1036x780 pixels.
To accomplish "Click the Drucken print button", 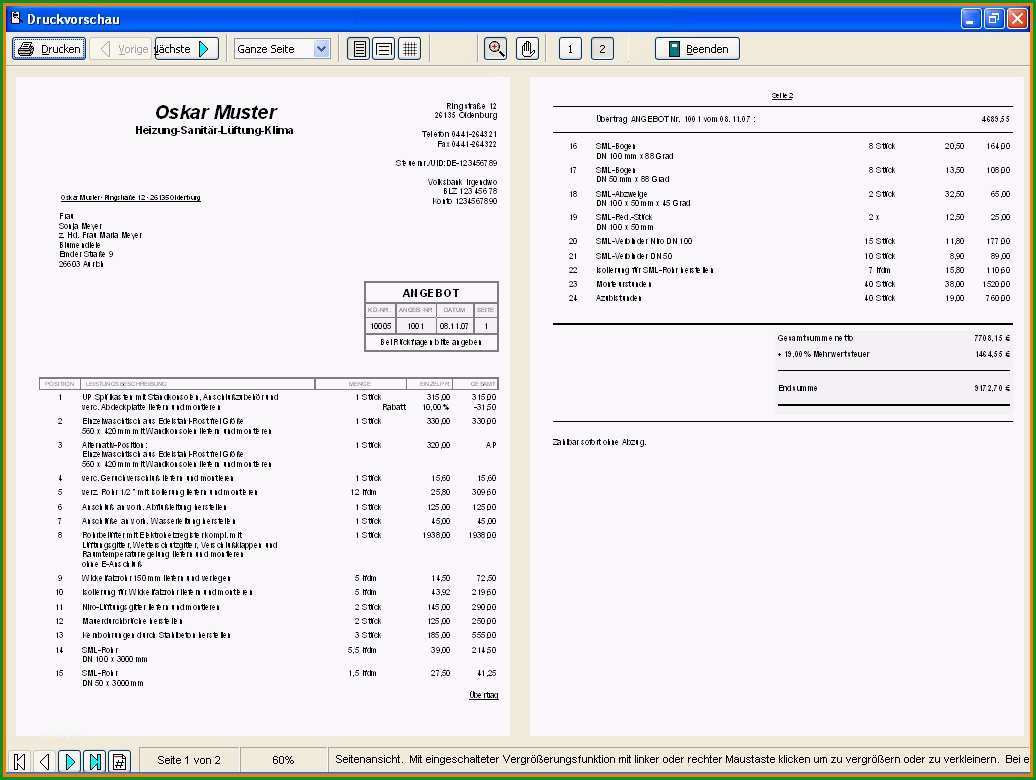I will 49,49.
